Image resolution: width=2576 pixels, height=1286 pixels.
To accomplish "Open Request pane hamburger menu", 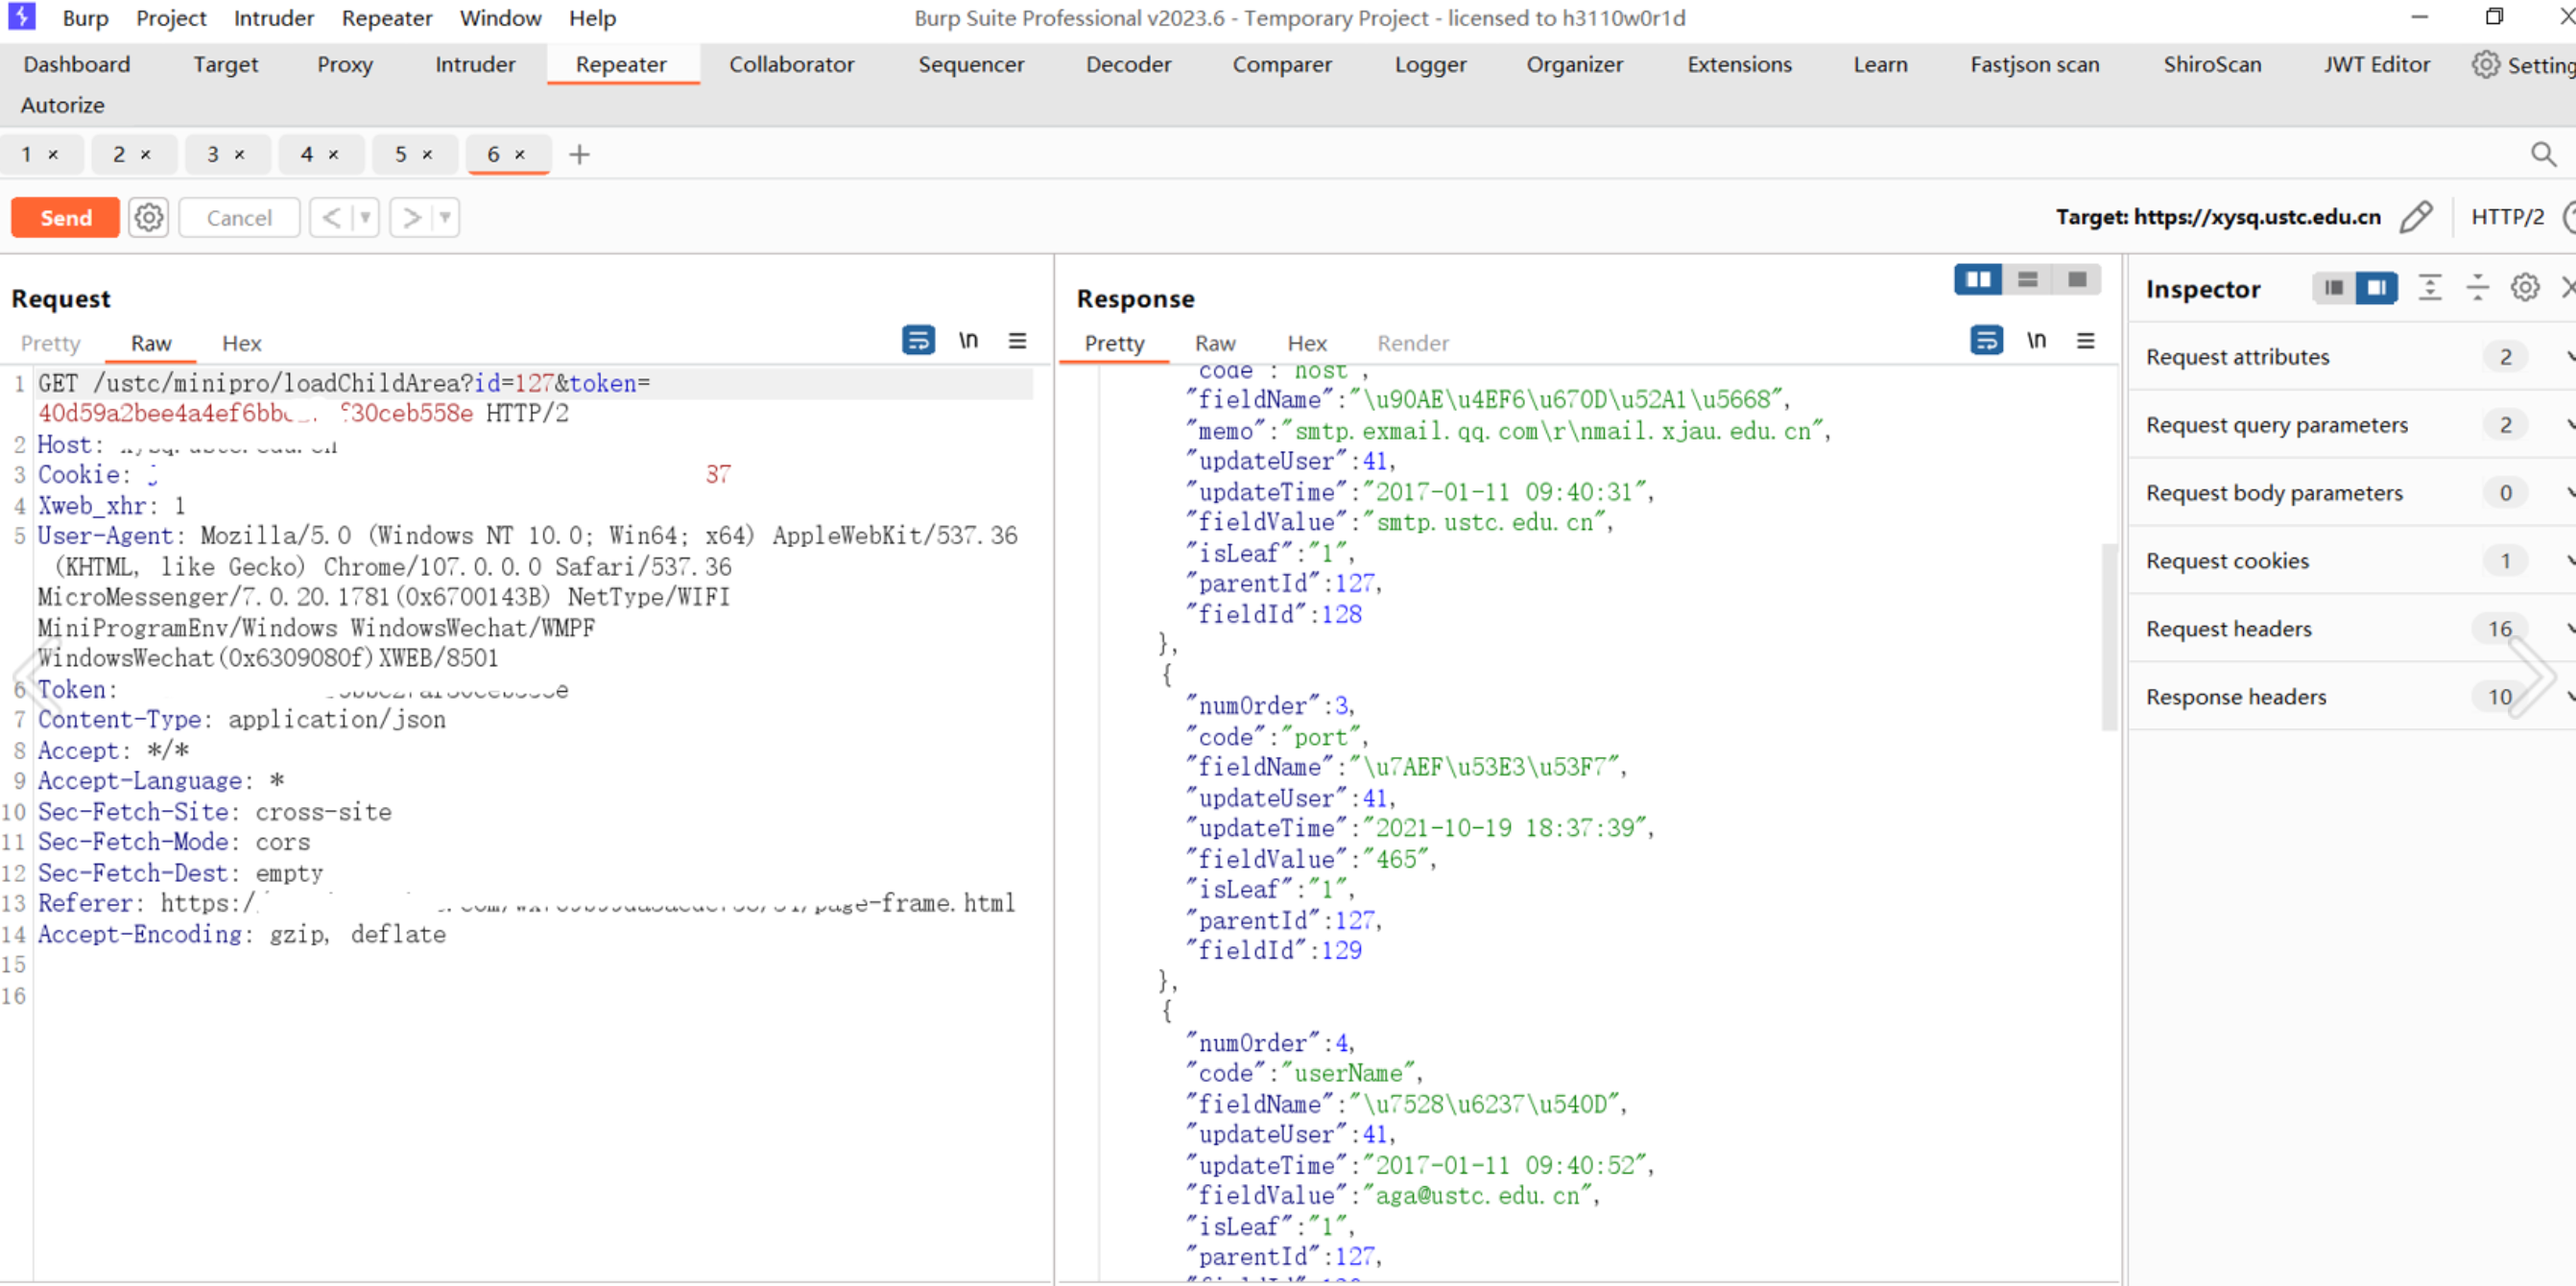I will [x=1017, y=340].
